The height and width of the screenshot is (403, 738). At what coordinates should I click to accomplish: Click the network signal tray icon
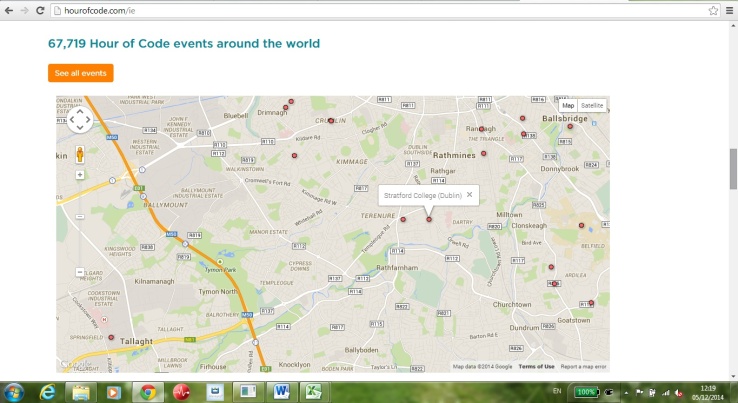666,392
